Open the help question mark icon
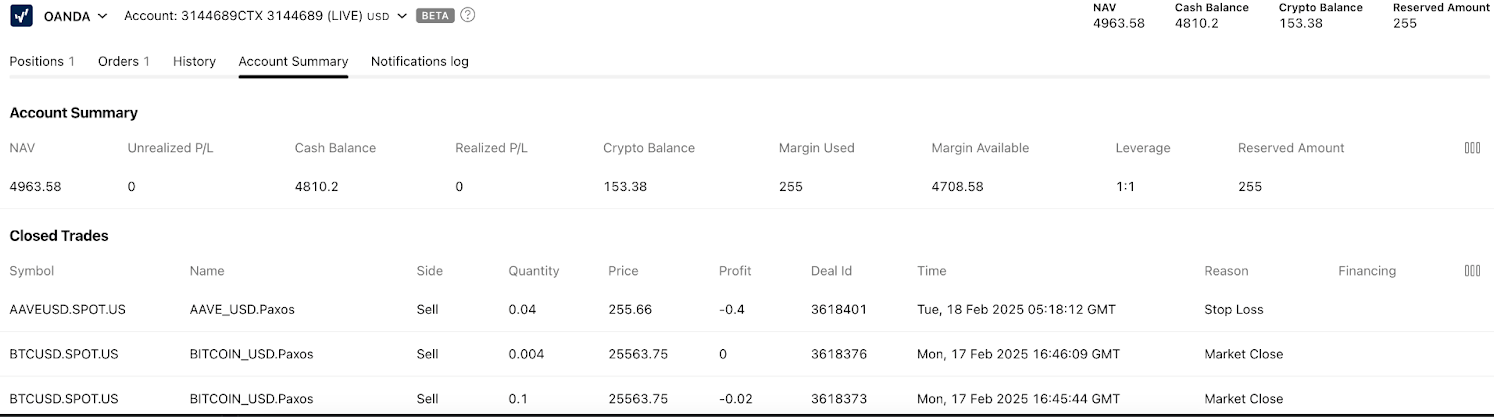Screen dimensions: 1494x417 coord(467,16)
